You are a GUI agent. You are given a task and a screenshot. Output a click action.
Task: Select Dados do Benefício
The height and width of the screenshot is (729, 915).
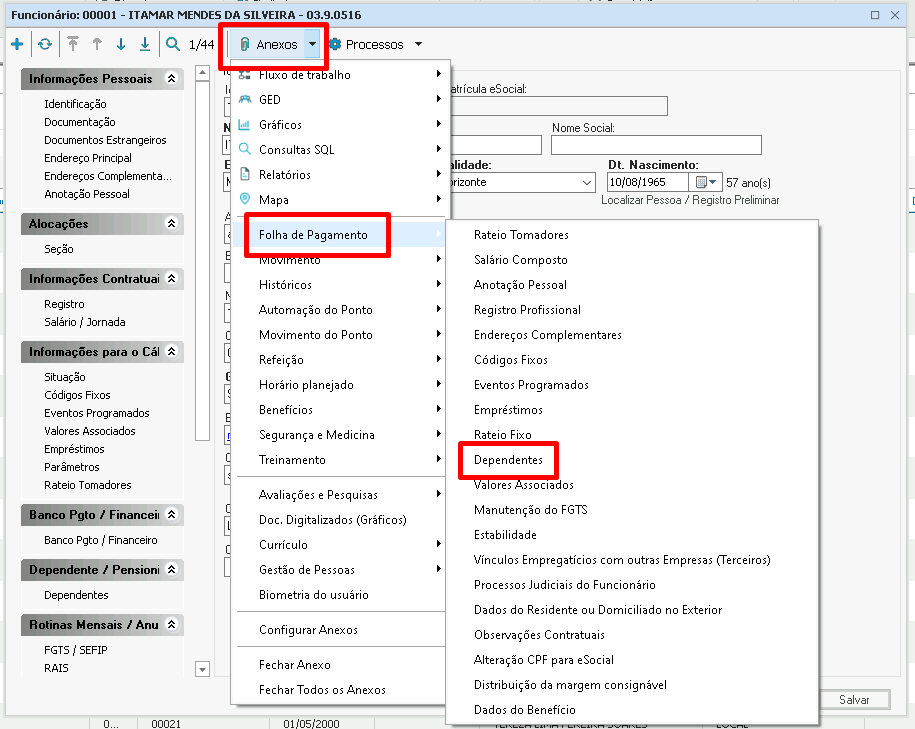tap(525, 710)
